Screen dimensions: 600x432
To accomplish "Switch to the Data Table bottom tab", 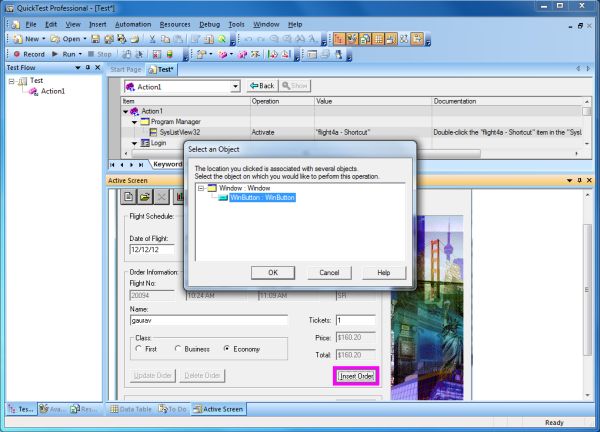I will pyautogui.click(x=131, y=409).
